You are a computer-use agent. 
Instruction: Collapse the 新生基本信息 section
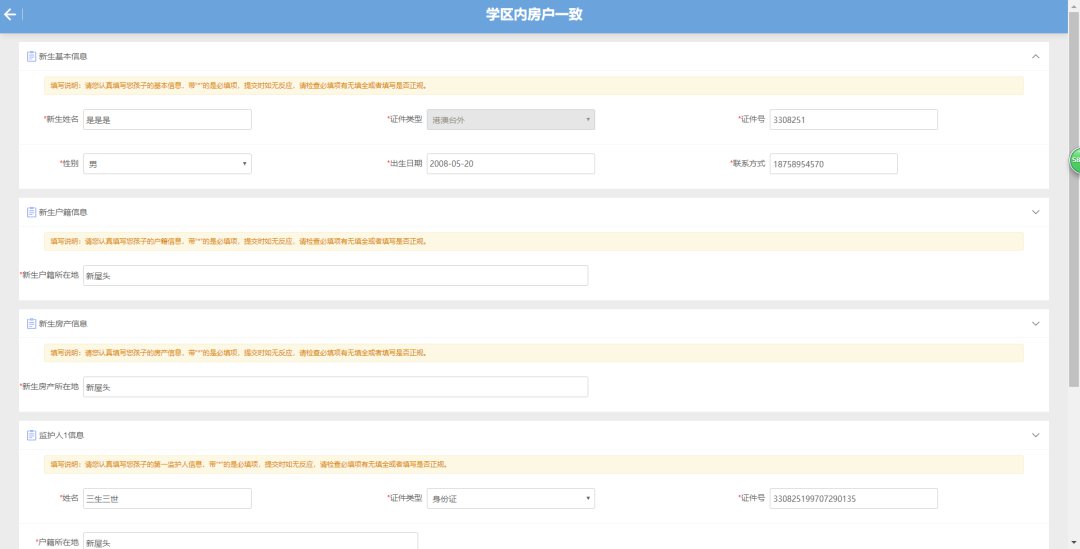(x=1035, y=57)
